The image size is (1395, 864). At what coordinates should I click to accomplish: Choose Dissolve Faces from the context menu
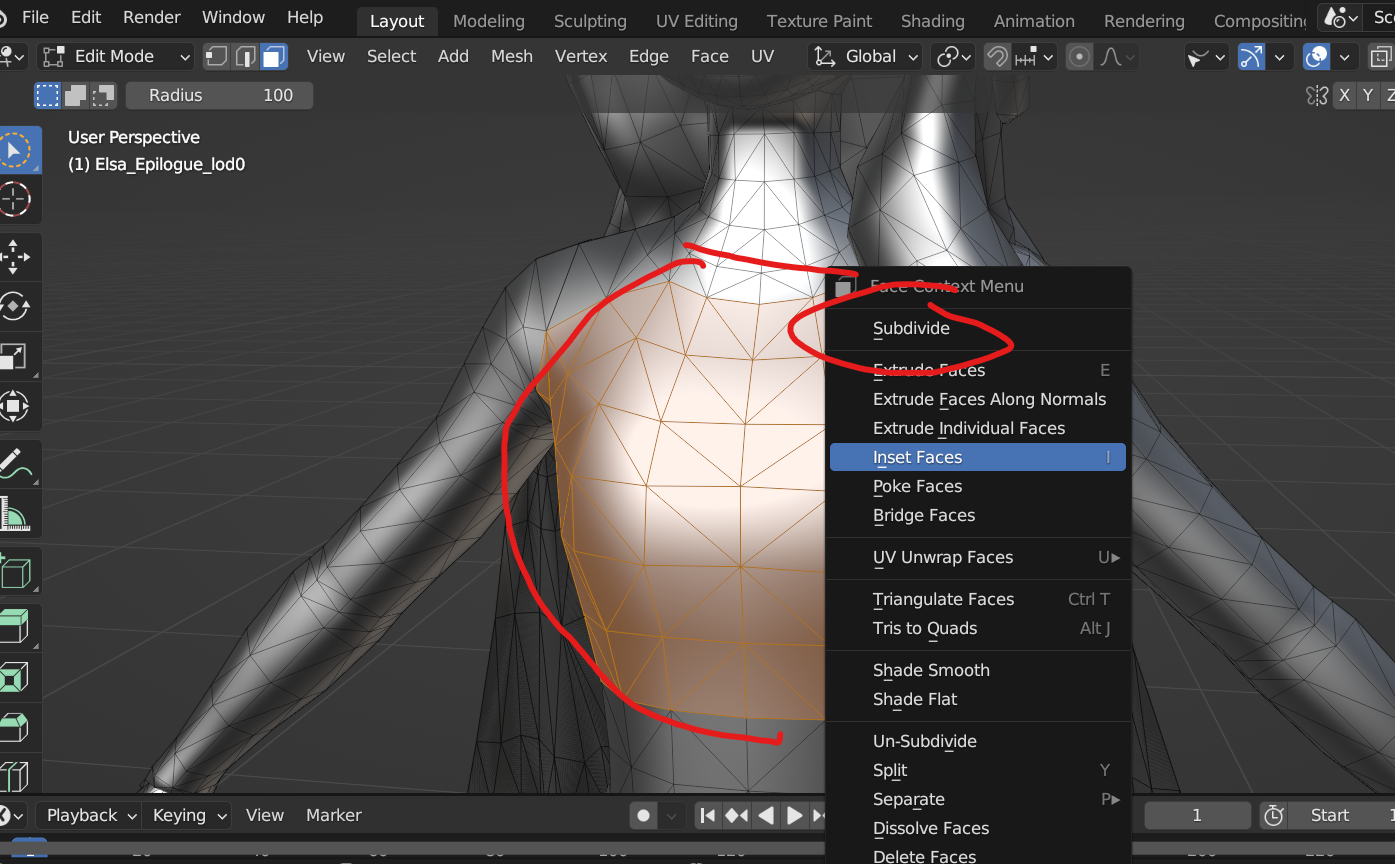tap(978, 828)
